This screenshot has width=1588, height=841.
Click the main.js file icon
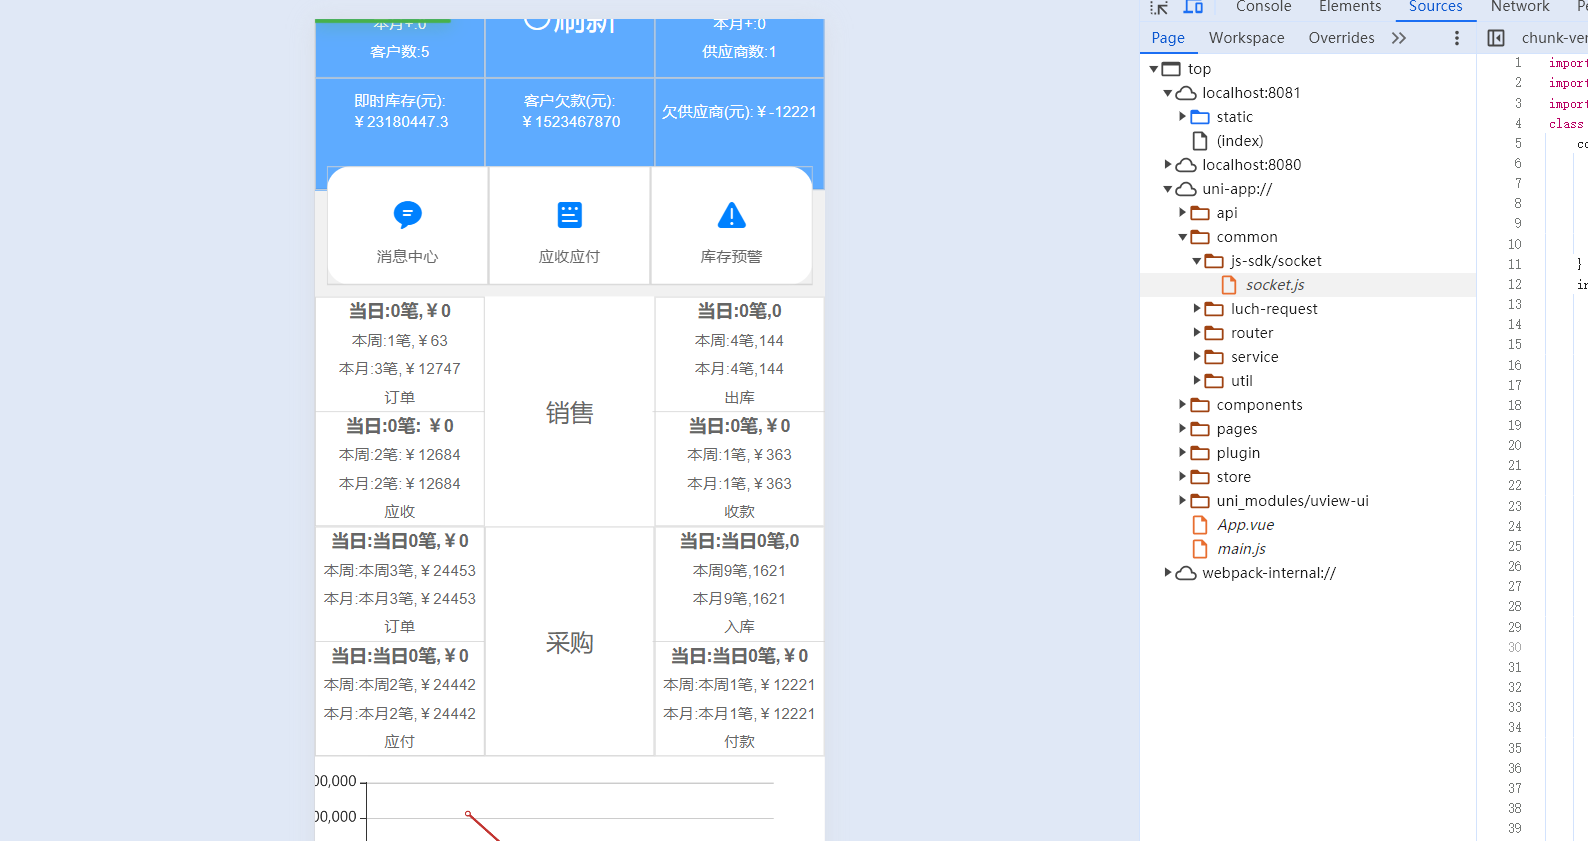(1200, 549)
